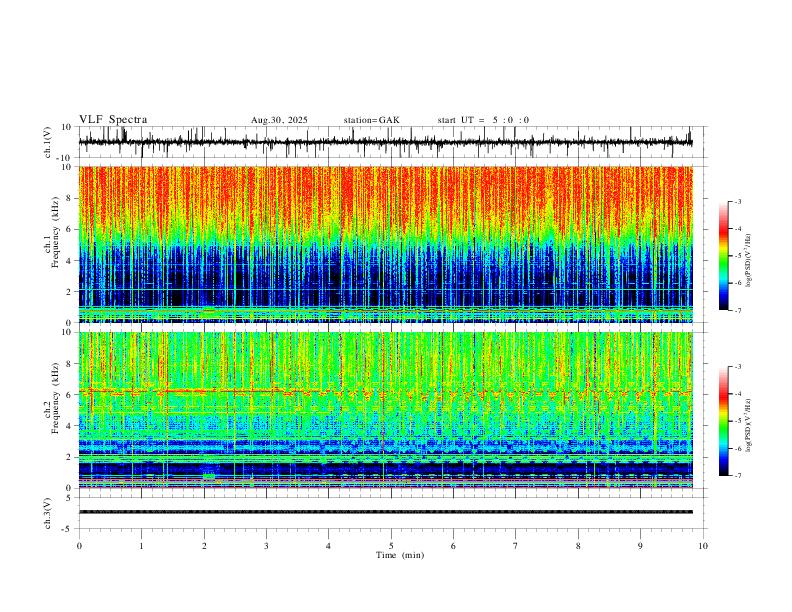
Task: Click the time axis tick label "2"
Action: 204,546
